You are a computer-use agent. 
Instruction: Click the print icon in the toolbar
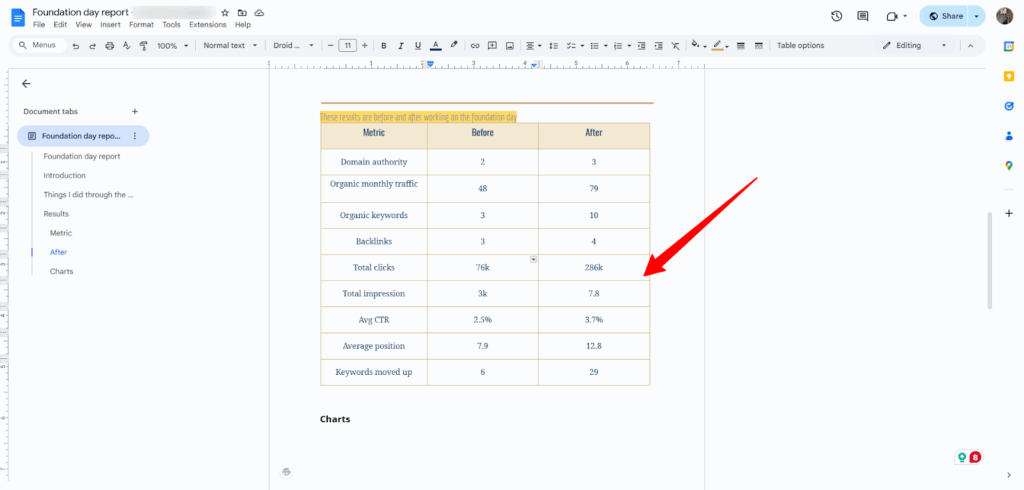[109, 45]
